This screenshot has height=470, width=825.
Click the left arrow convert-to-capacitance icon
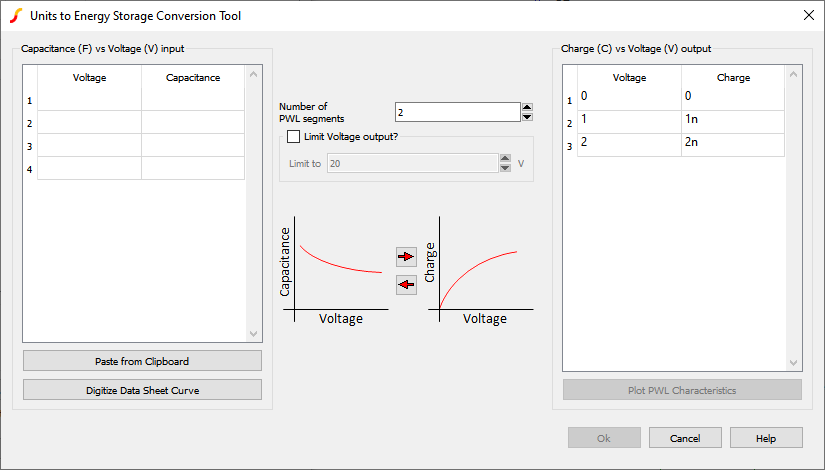(406, 285)
